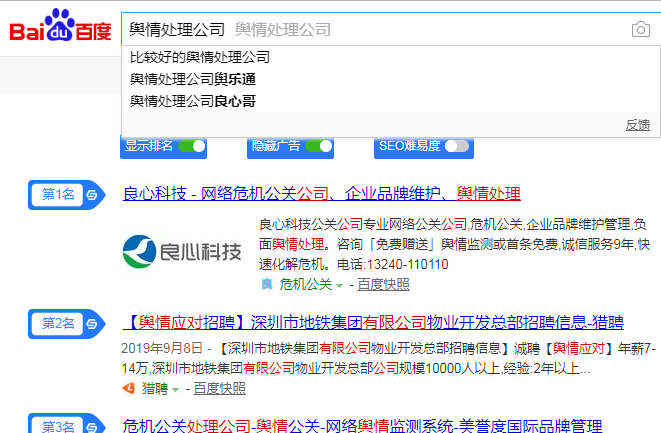This screenshot has width=661, height=433.
Task: Open the 良心科技 logo thumbnail
Action: (182, 252)
